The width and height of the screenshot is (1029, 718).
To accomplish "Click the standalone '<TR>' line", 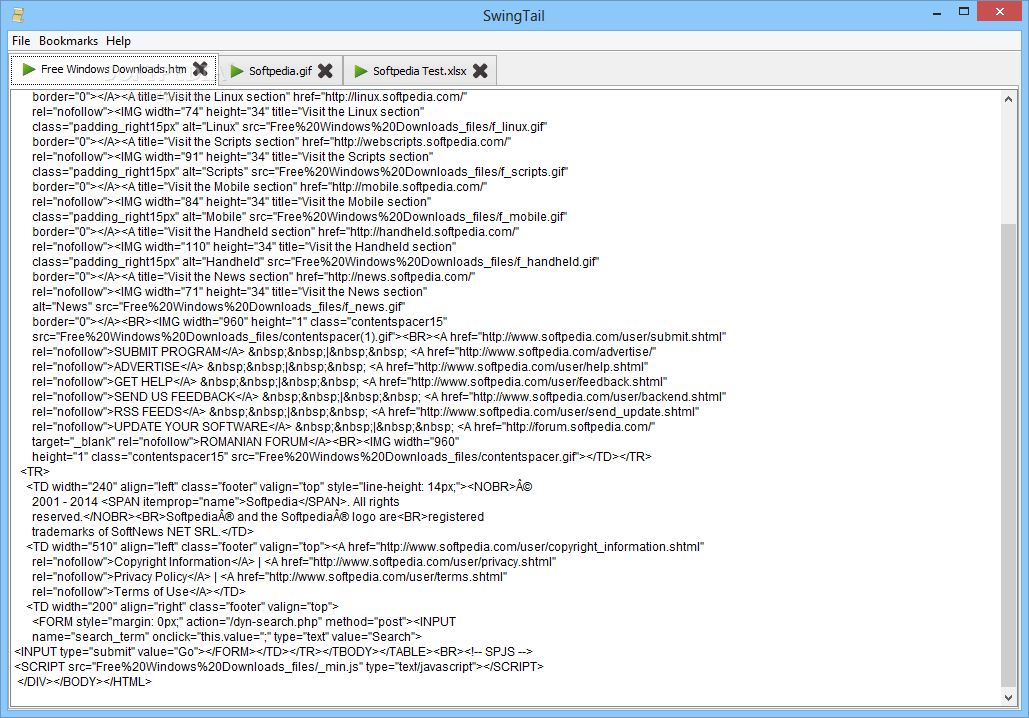I will pyautogui.click(x=35, y=472).
